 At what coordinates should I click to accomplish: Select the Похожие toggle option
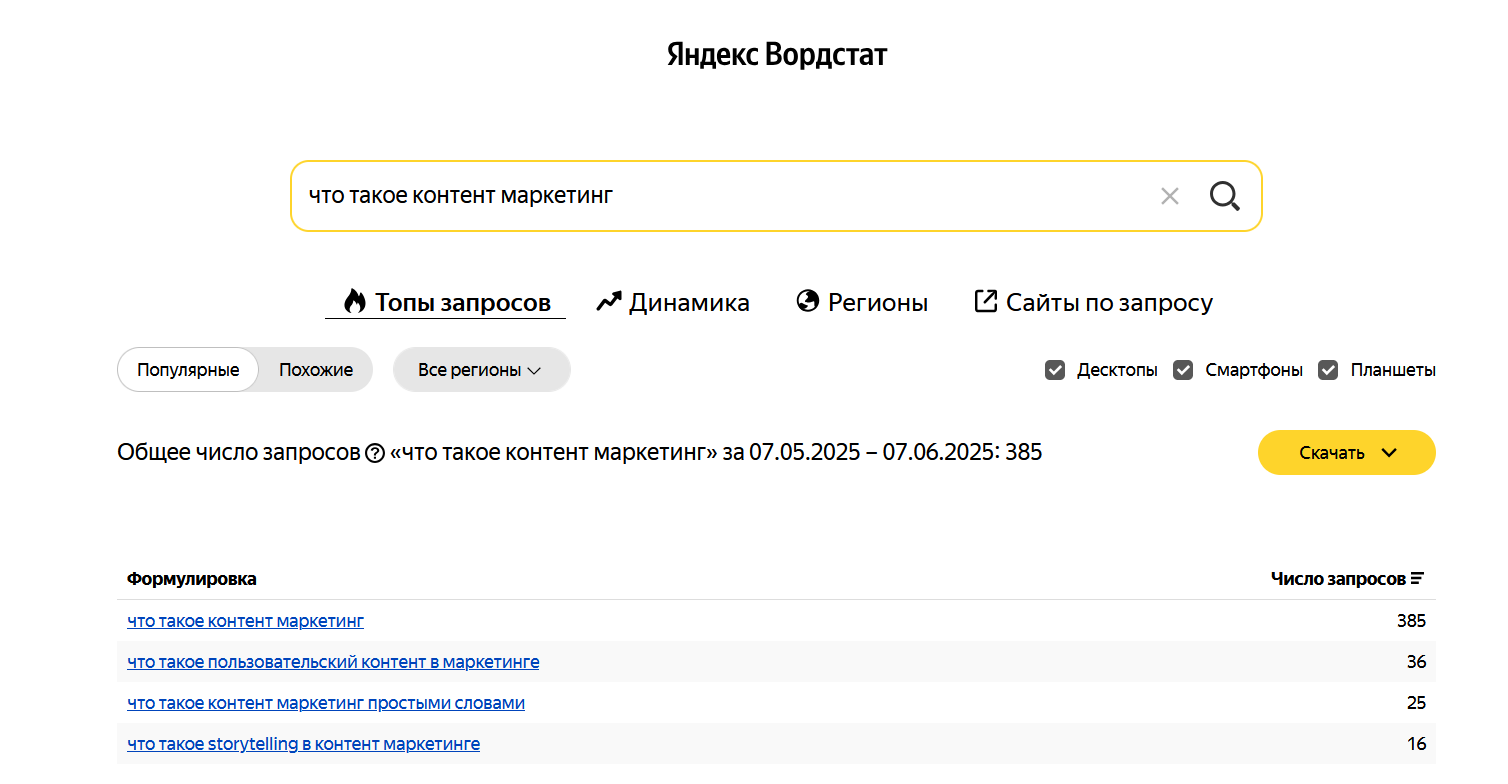(x=316, y=370)
